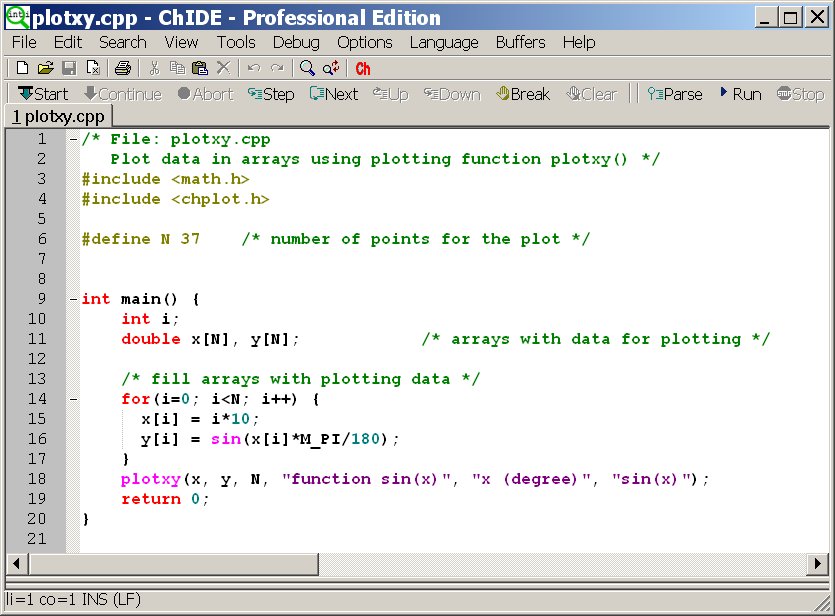Print the document using the printer icon
The height and width of the screenshot is (616, 835).
coord(122,68)
